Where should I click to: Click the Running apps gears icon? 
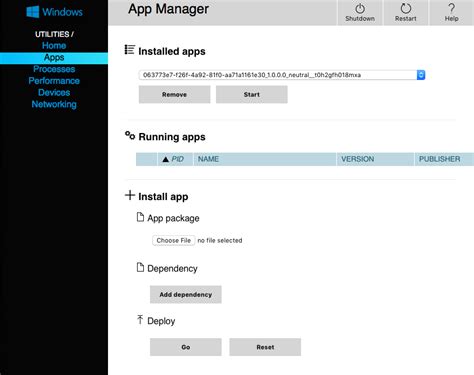pos(130,135)
